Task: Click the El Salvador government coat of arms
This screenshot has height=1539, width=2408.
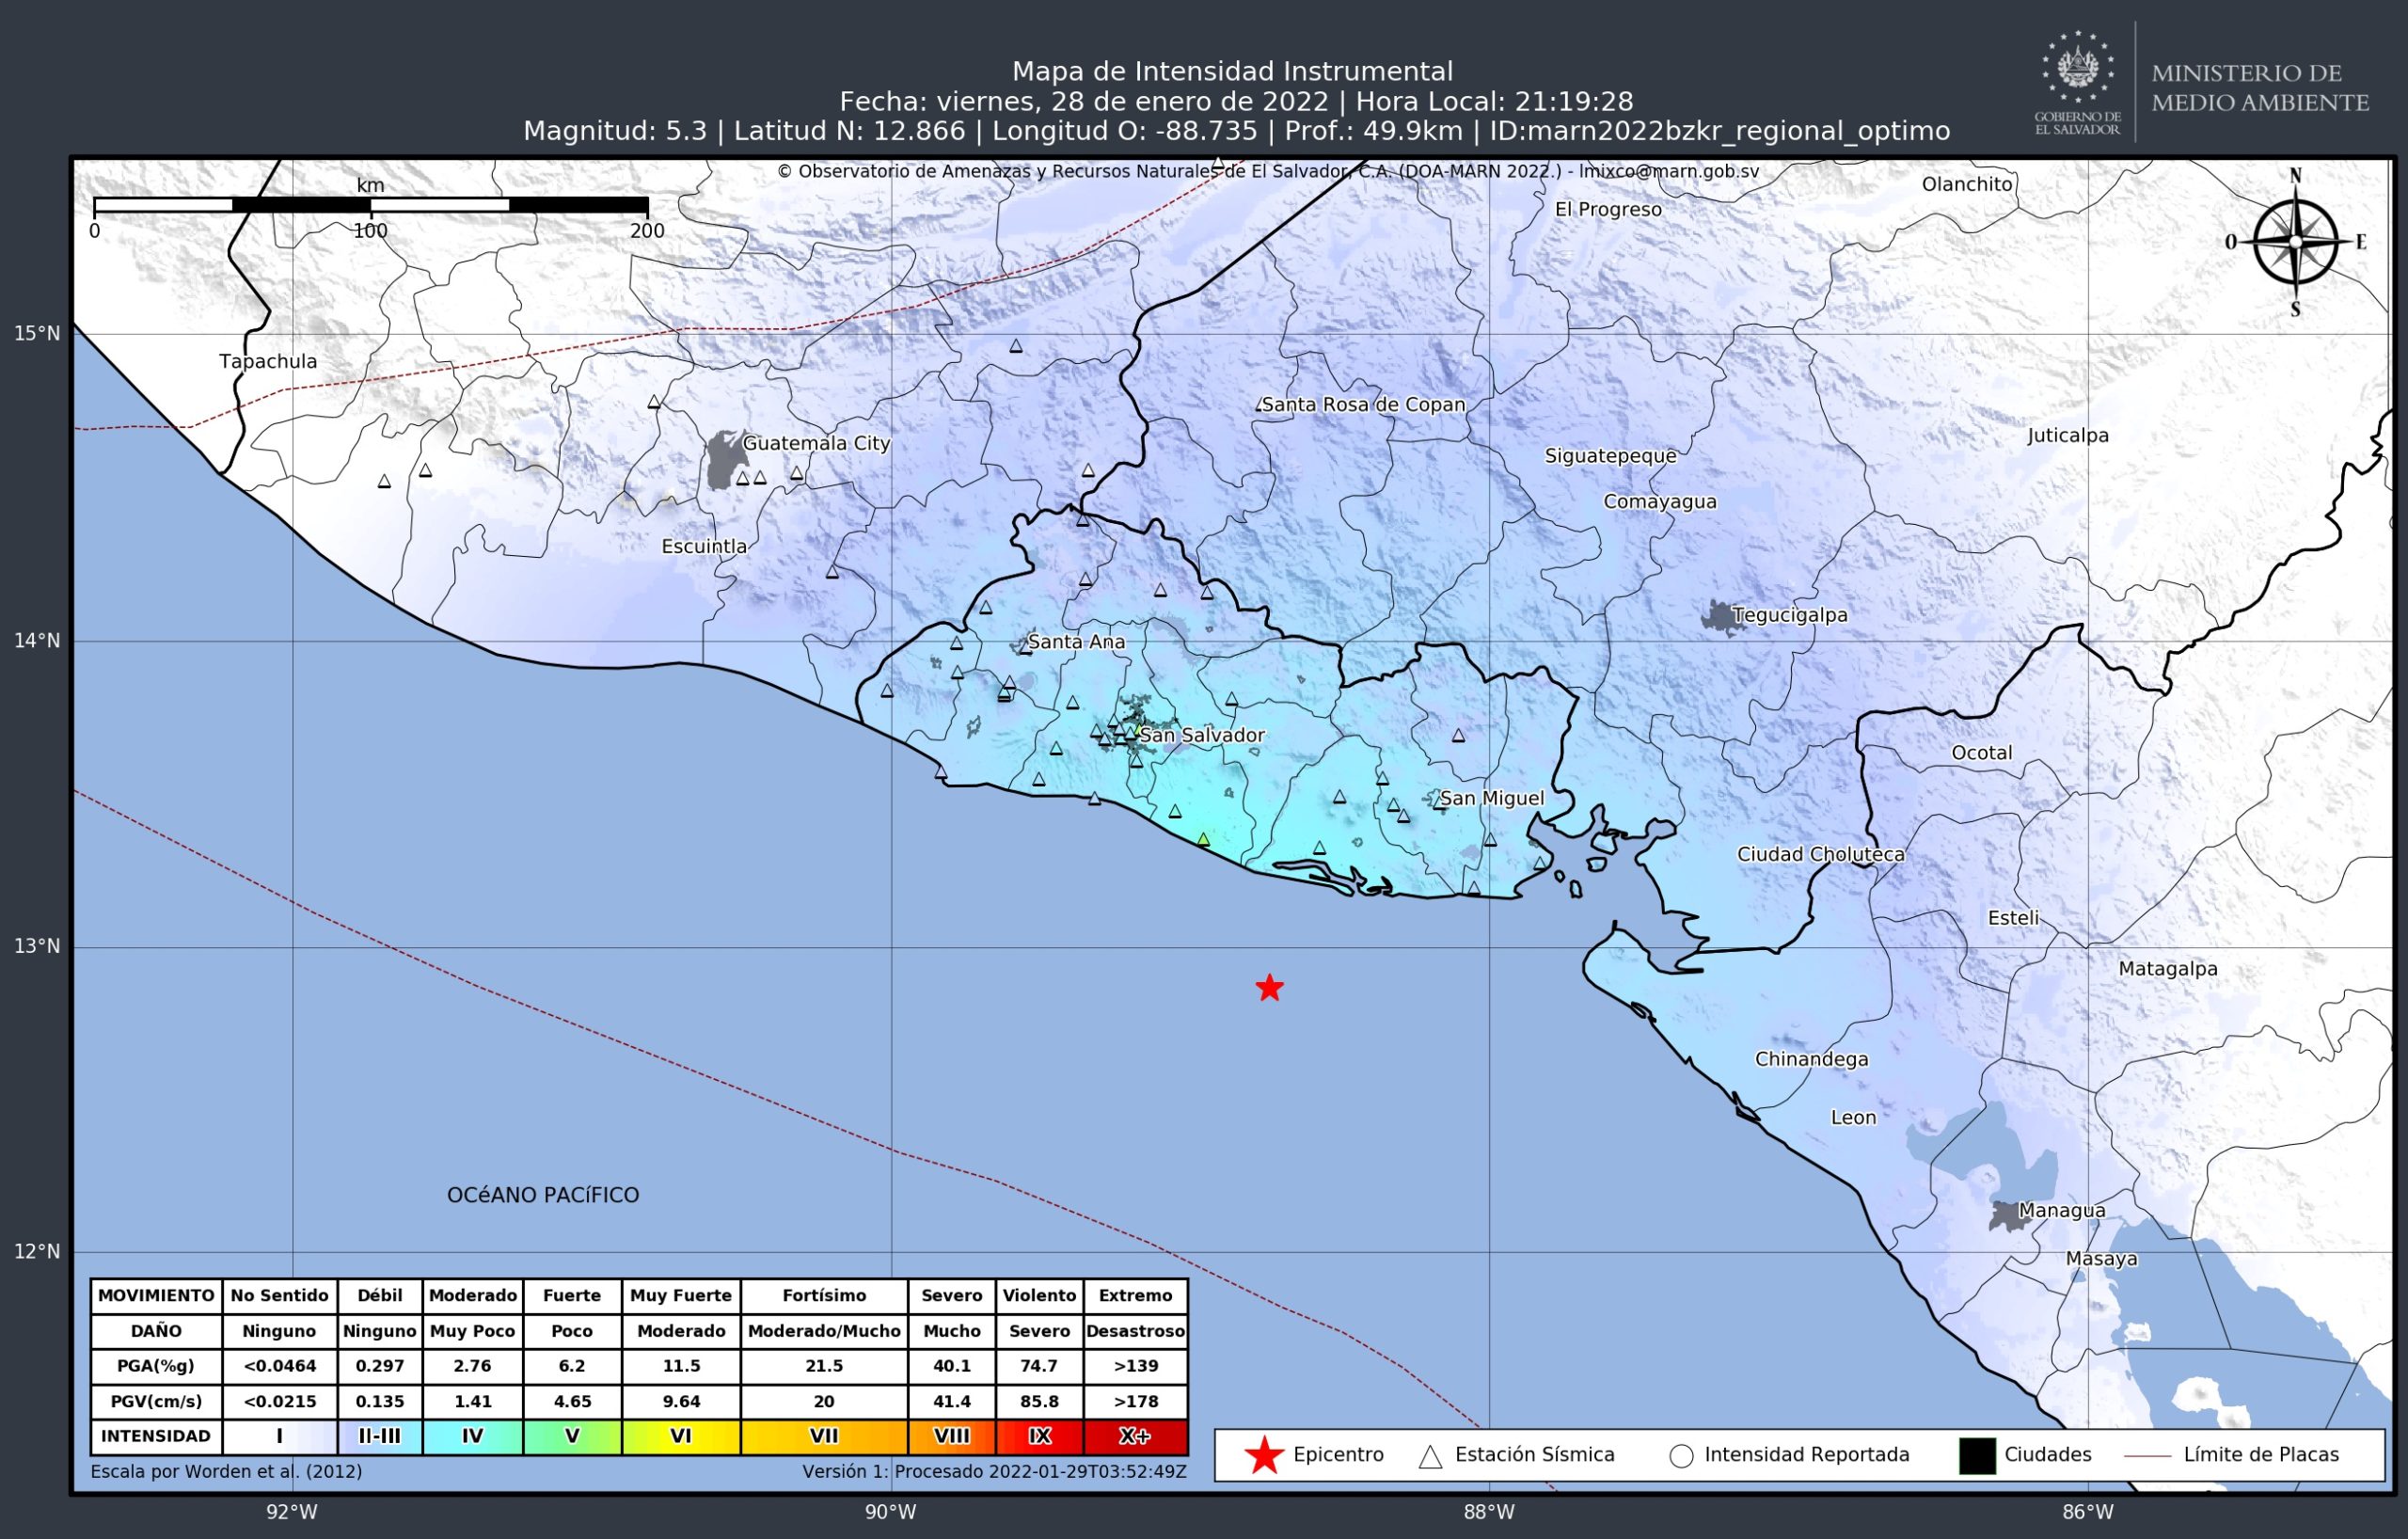Action: 2078,68
